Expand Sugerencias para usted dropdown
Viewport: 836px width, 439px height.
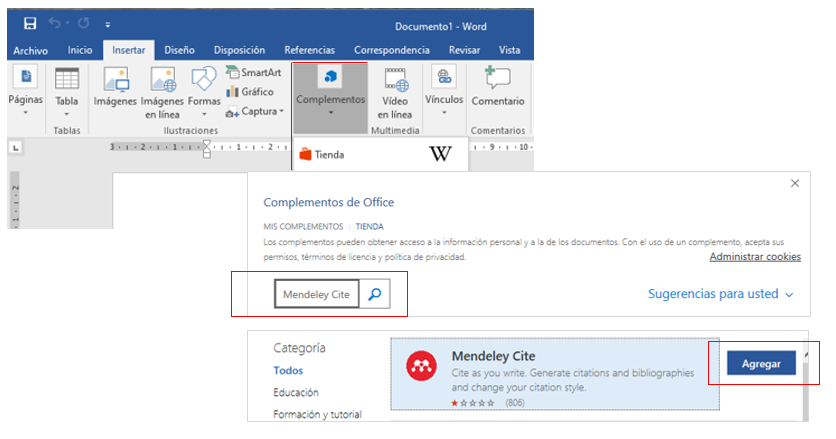click(720, 294)
